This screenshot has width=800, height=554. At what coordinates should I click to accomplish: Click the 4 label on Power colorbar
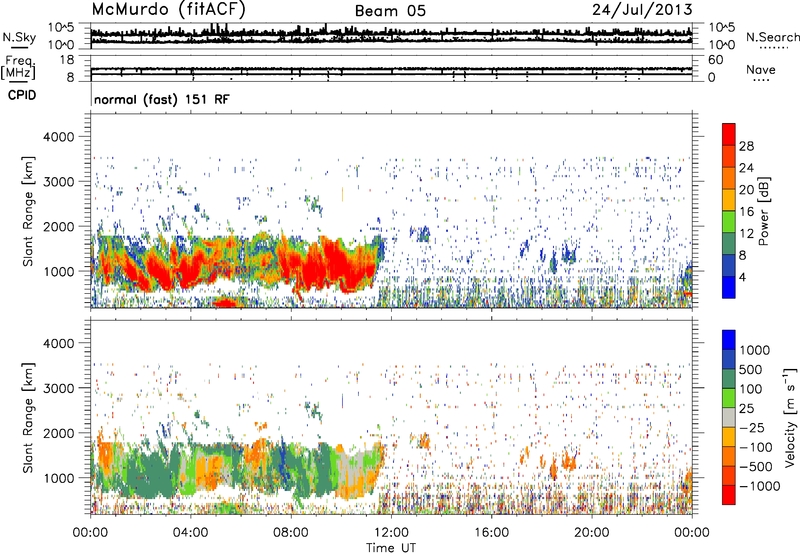[743, 277]
